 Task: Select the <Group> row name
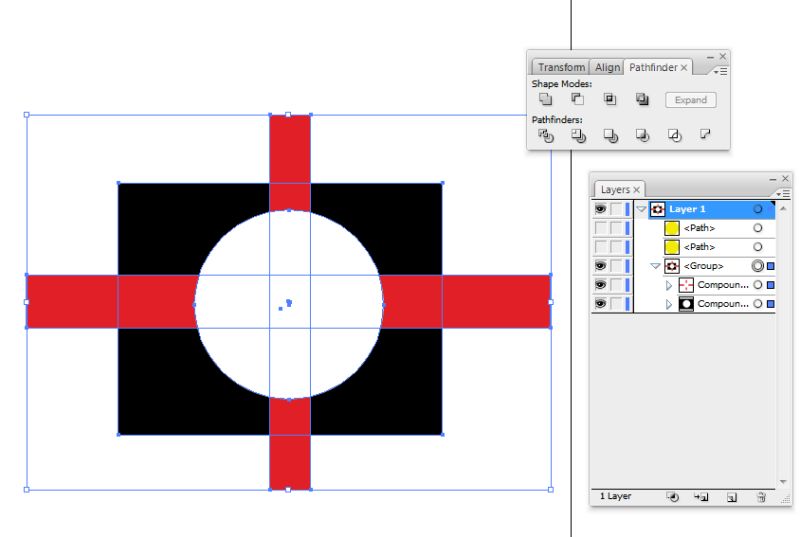(703, 266)
